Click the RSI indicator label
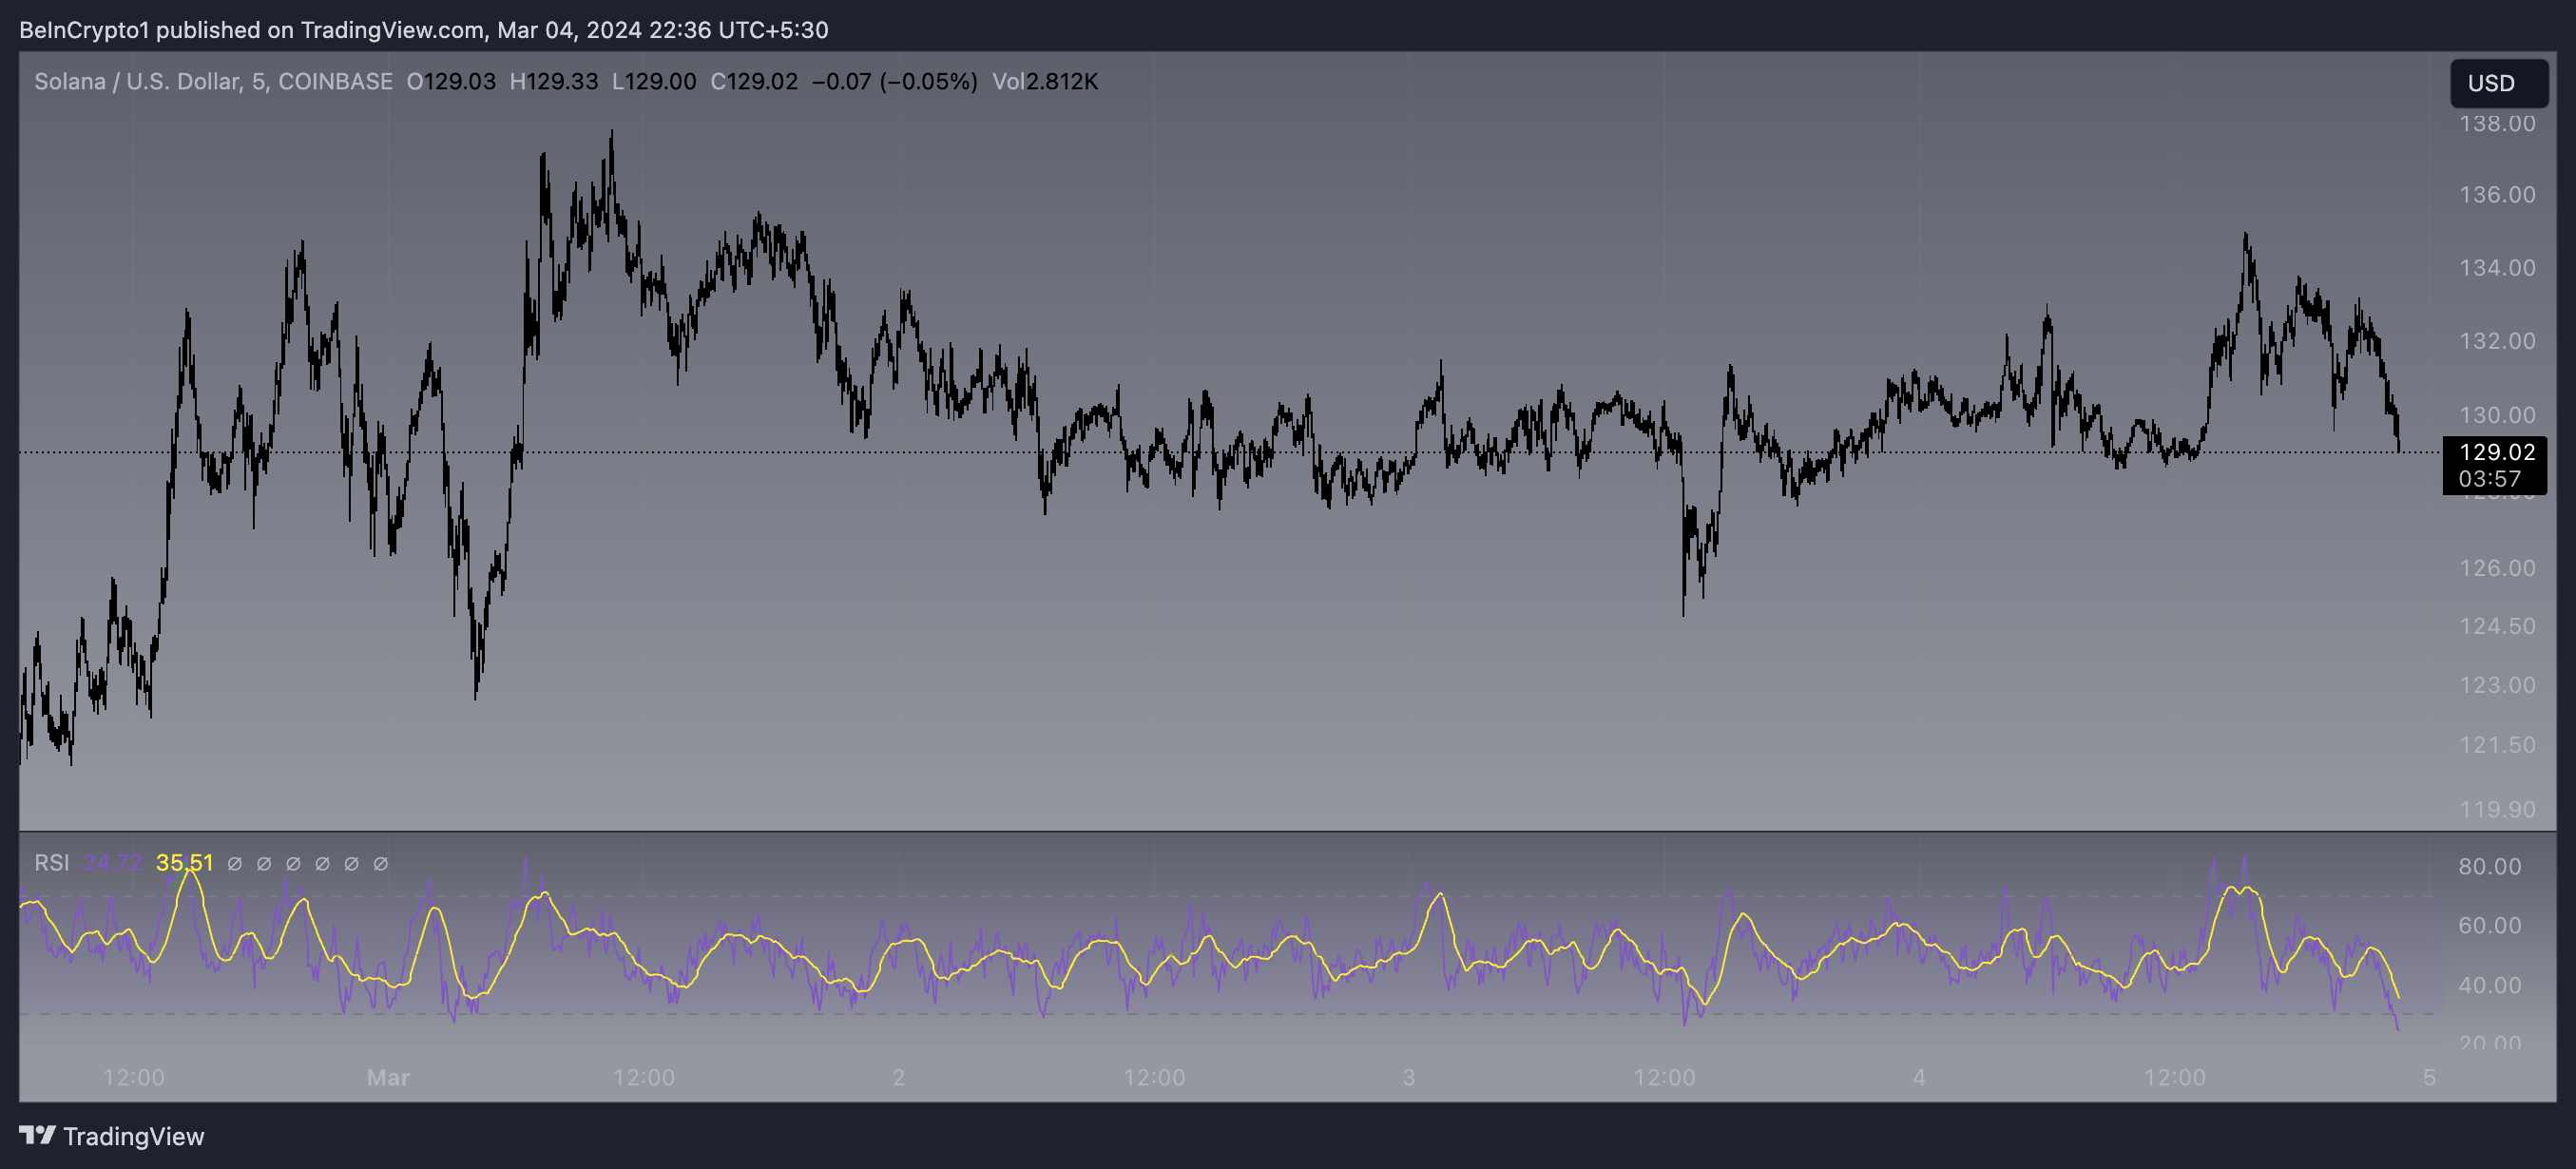 point(52,862)
